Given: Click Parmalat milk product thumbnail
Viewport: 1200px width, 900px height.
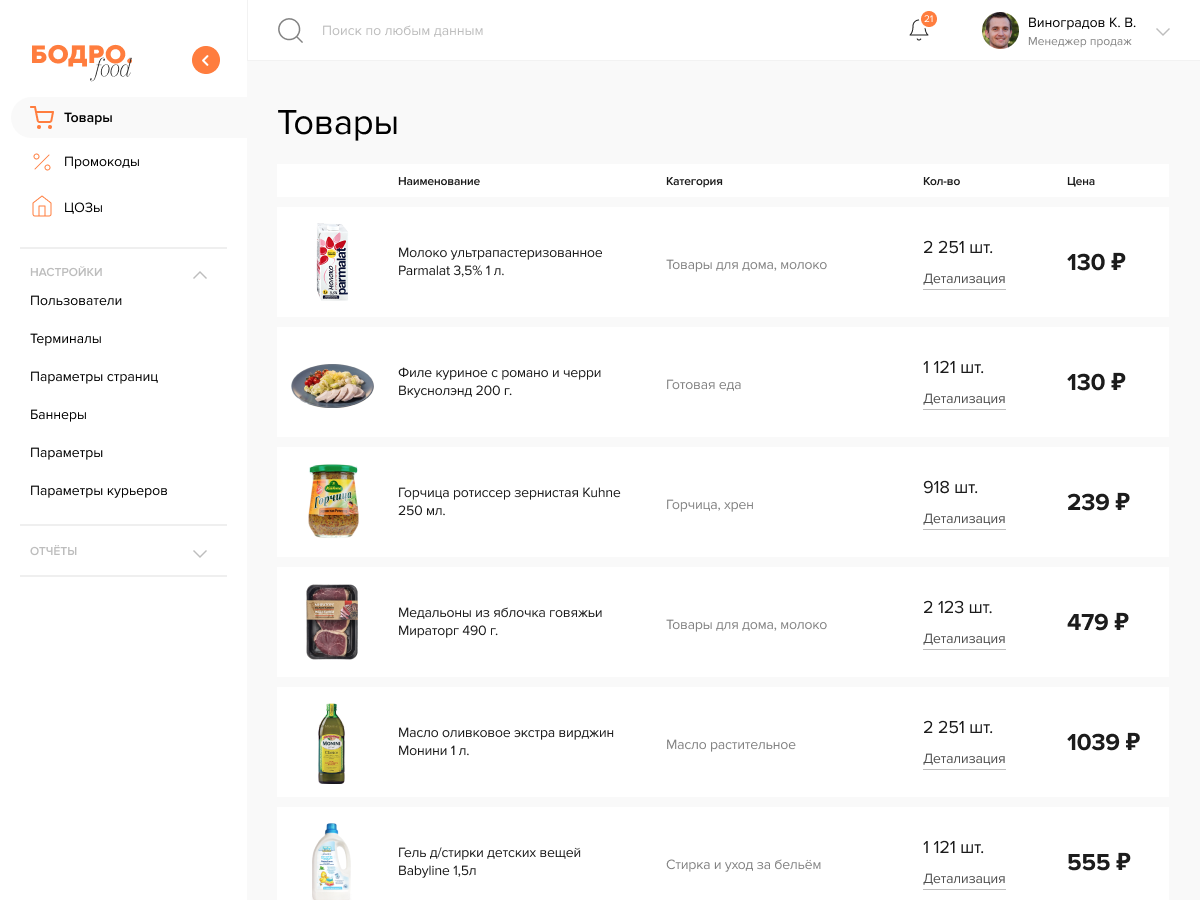Looking at the screenshot, I should pos(332,262).
